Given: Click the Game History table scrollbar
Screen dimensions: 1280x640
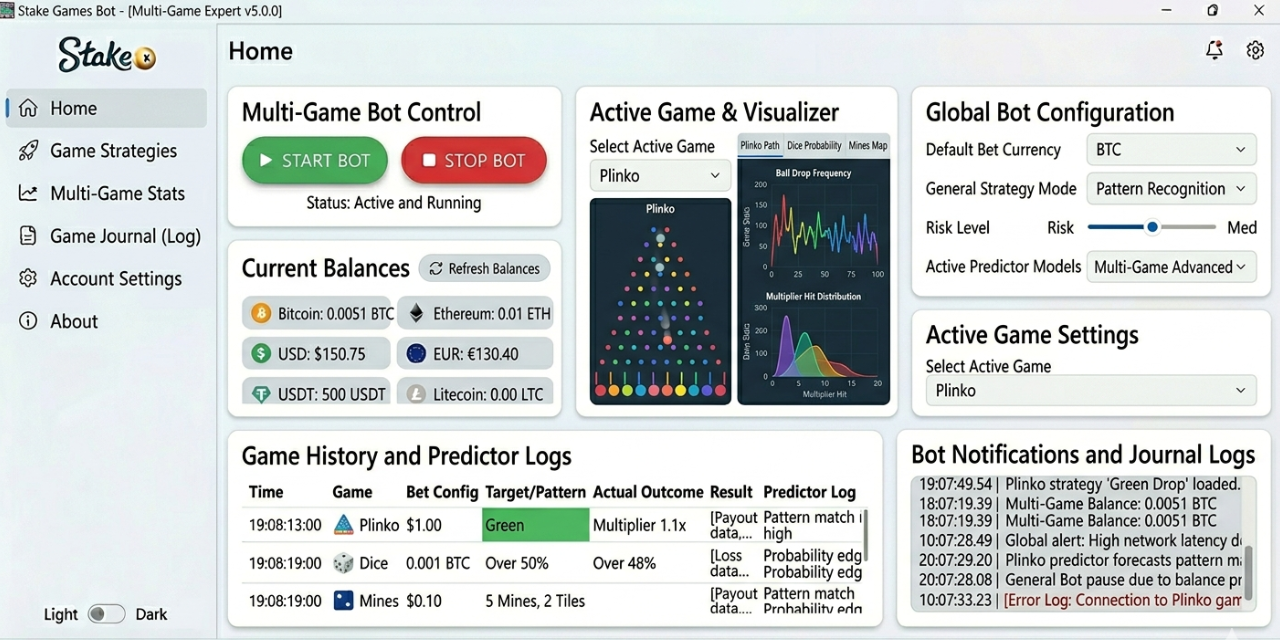Looking at the screenshot, I should (x=866, y=535).
